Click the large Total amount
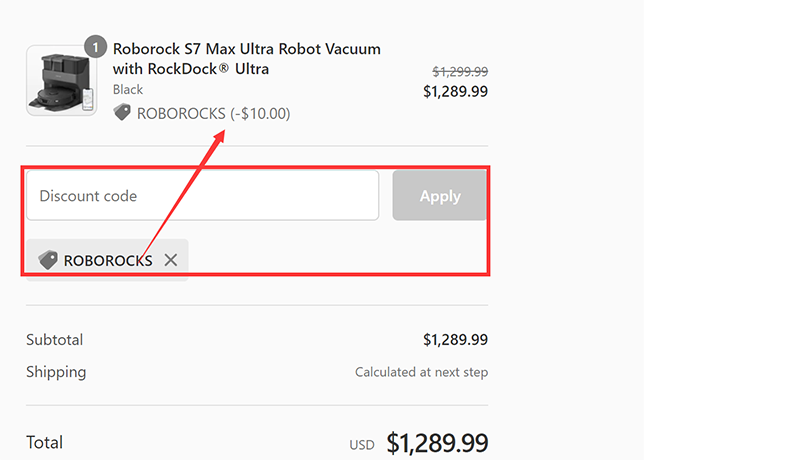 [x=437, y=442]
